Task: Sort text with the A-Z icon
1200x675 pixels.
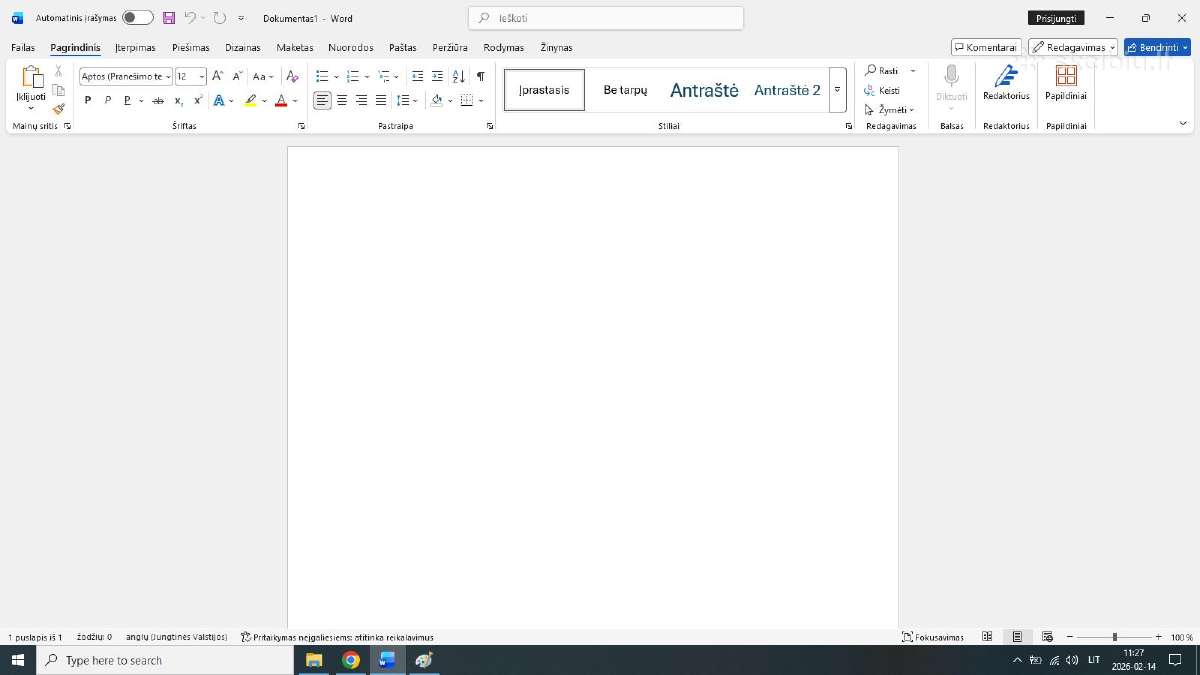Action: [458, 76]
